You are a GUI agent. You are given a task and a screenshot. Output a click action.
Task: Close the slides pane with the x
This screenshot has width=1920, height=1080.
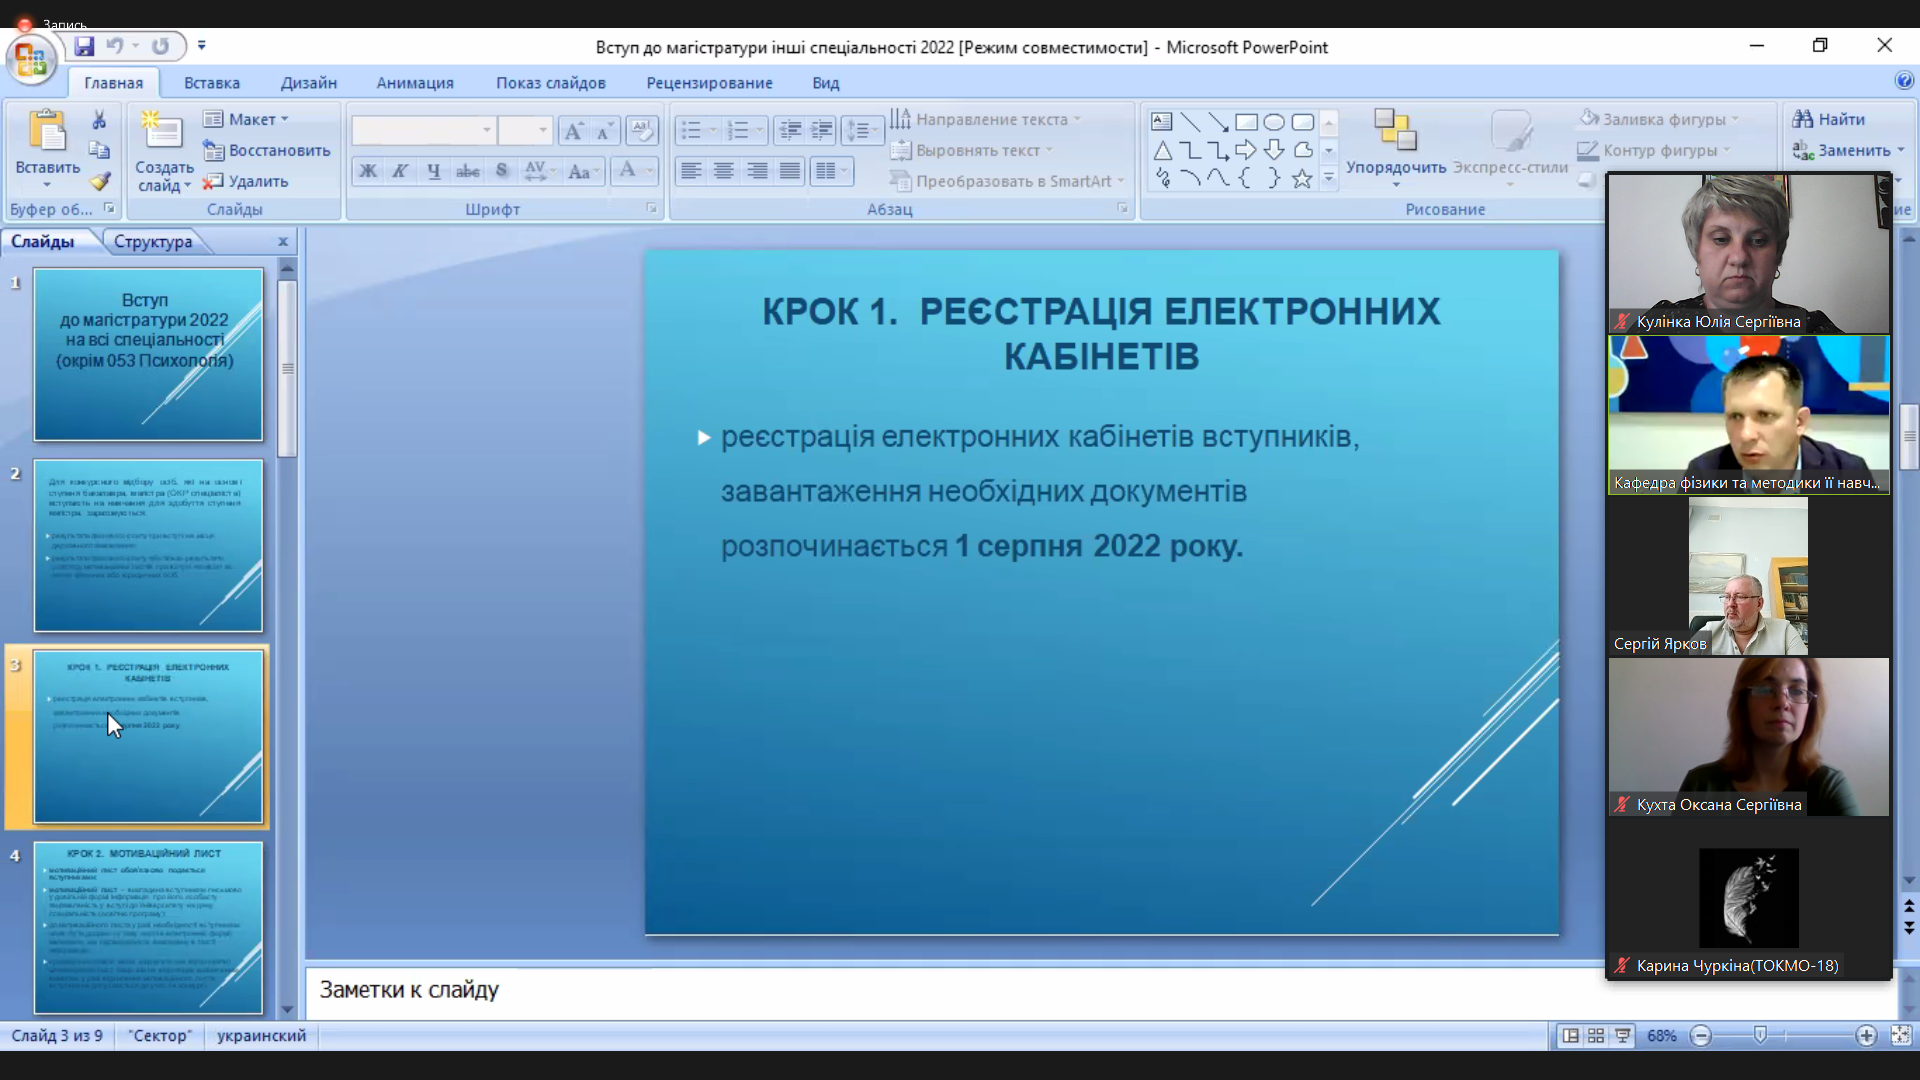[x=283, y=242]
